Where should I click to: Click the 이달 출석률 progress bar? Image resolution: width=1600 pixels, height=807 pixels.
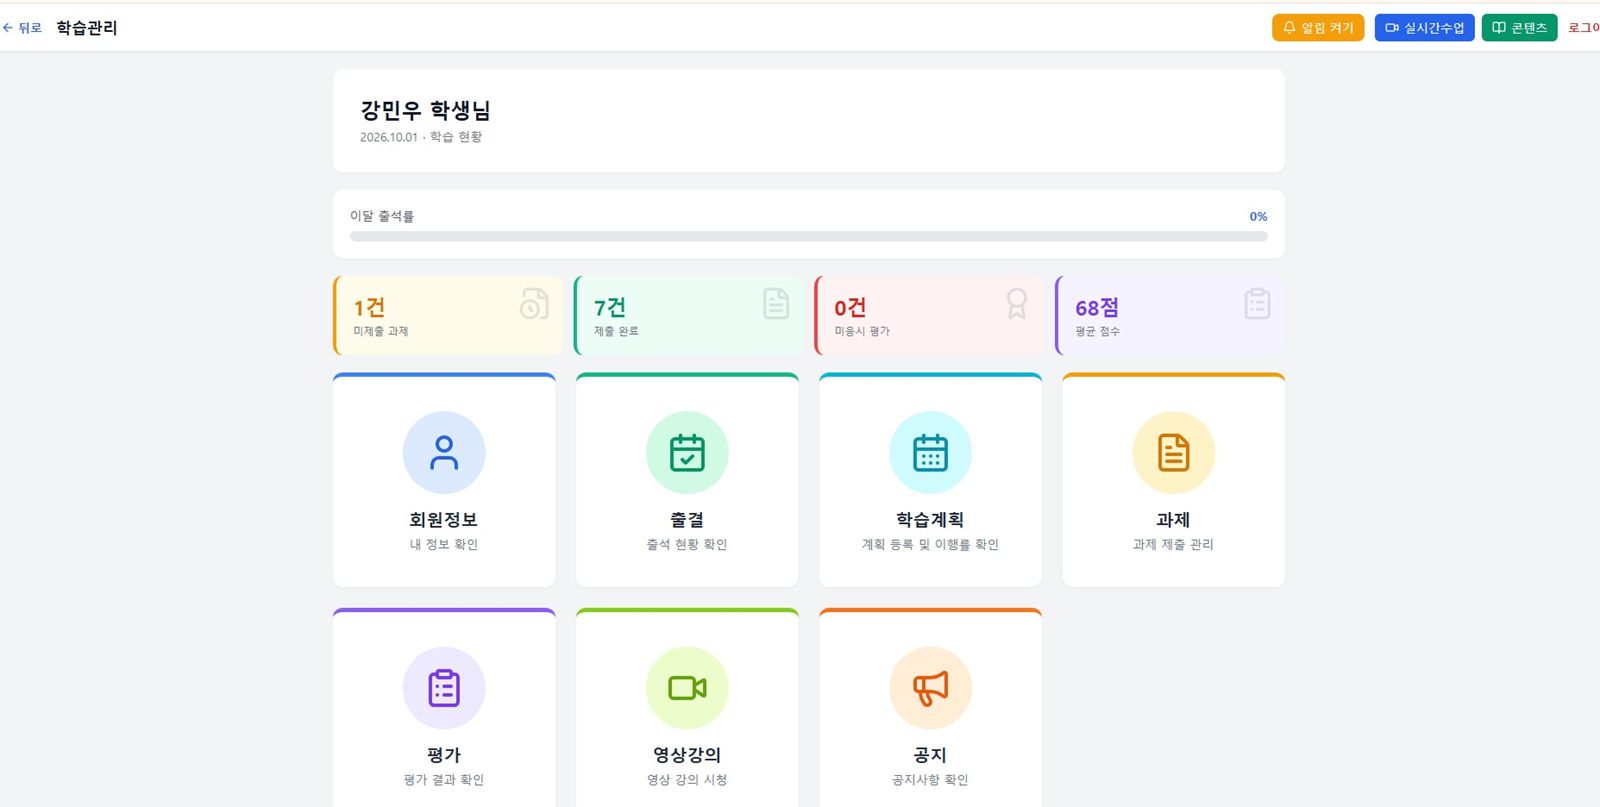click(808, 237)
